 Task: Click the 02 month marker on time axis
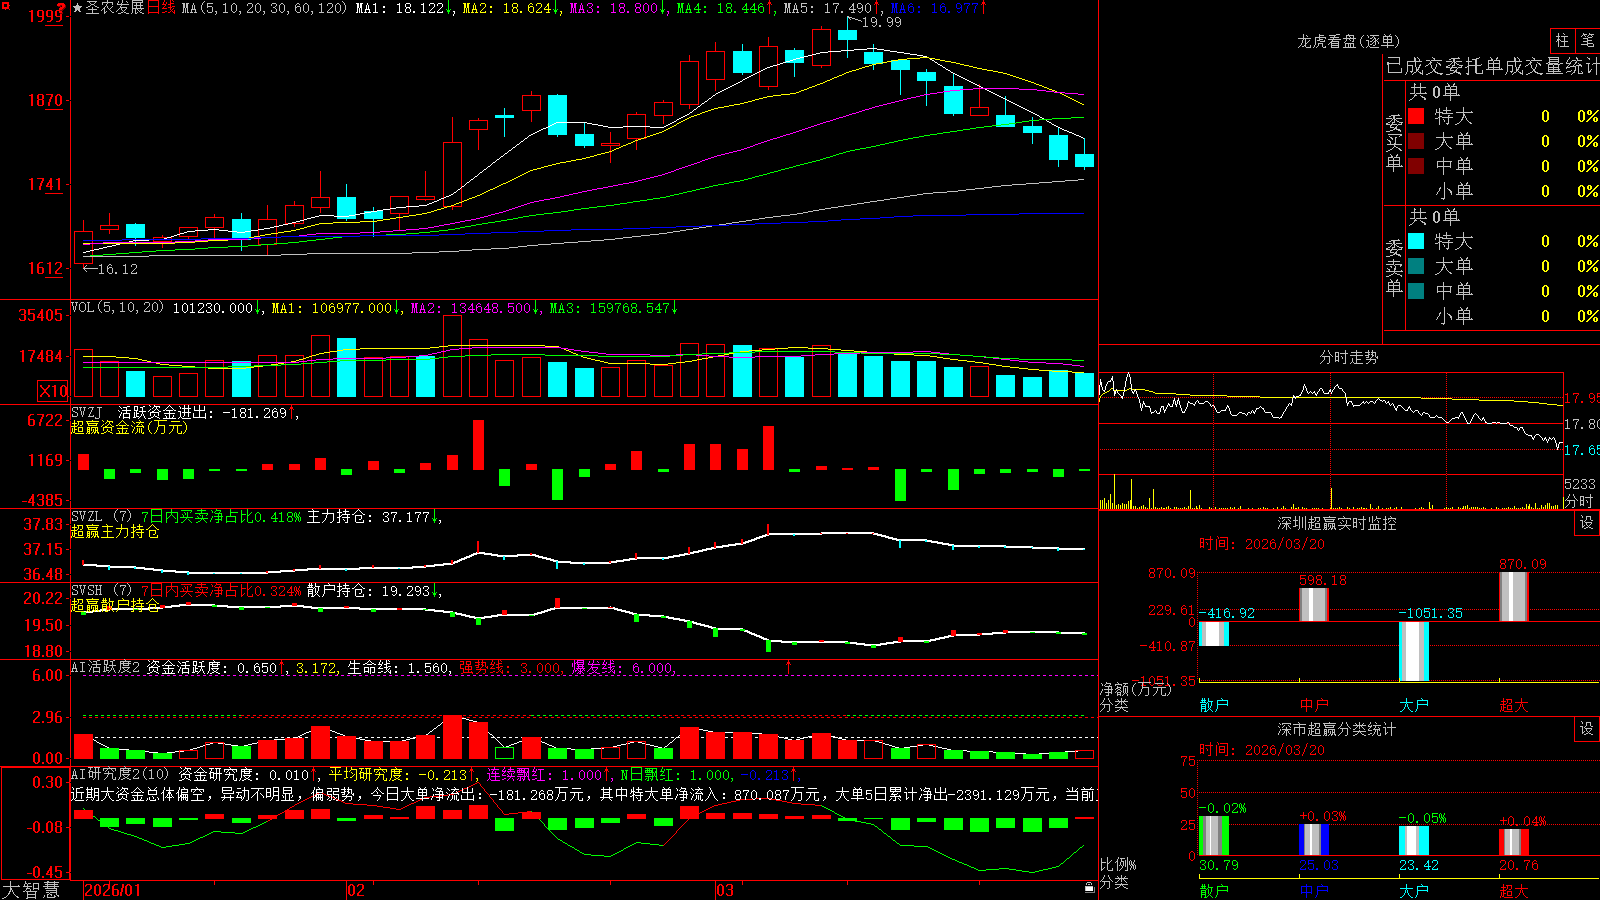point(355,890)
